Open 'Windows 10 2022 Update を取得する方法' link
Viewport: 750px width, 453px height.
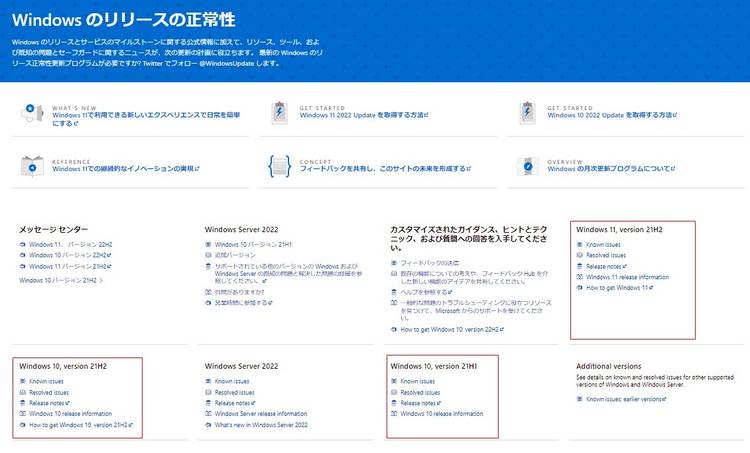[x=612, y=115]
